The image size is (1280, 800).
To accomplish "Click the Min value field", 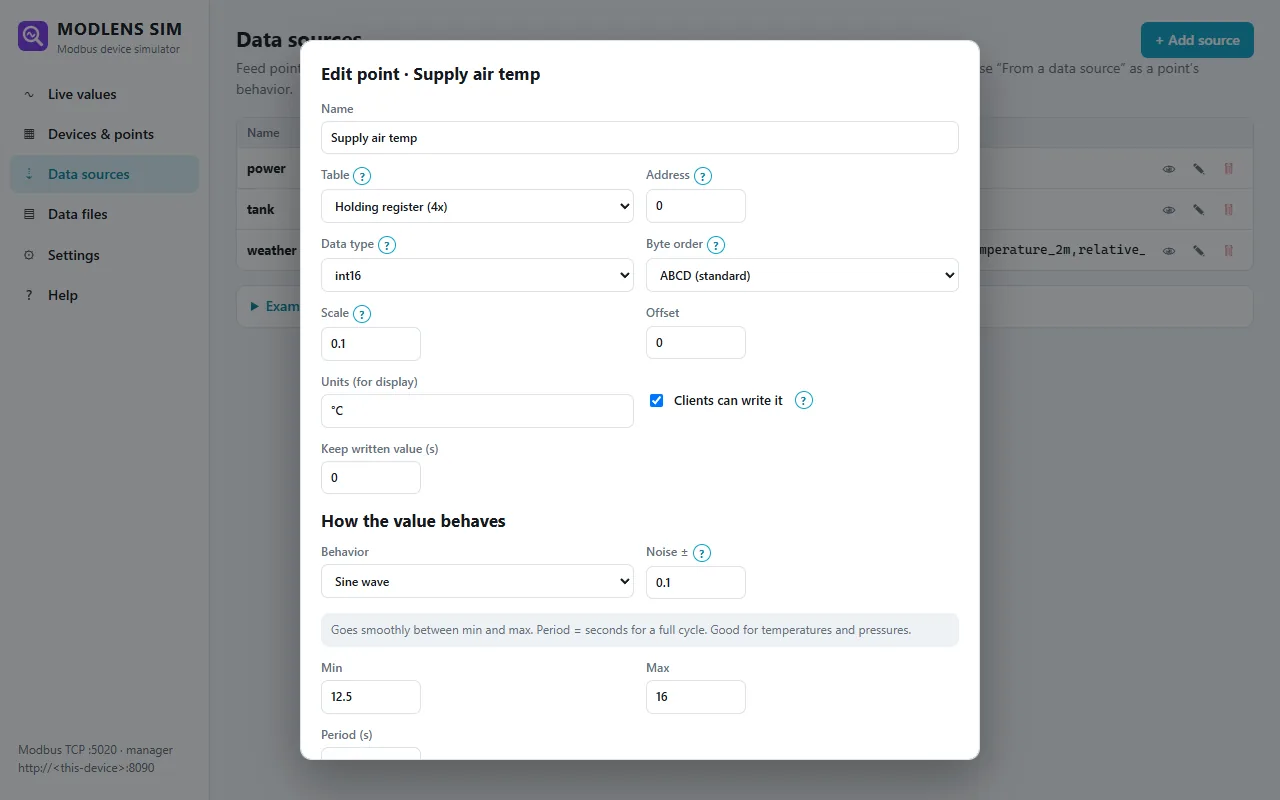I will pyautogui.click(x=371, y=697).
